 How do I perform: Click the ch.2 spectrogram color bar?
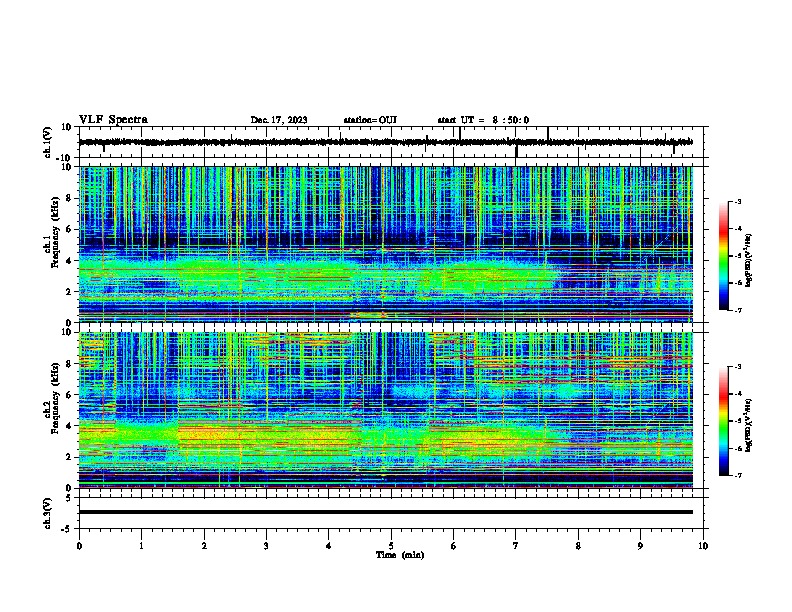(x=724, y=421)
